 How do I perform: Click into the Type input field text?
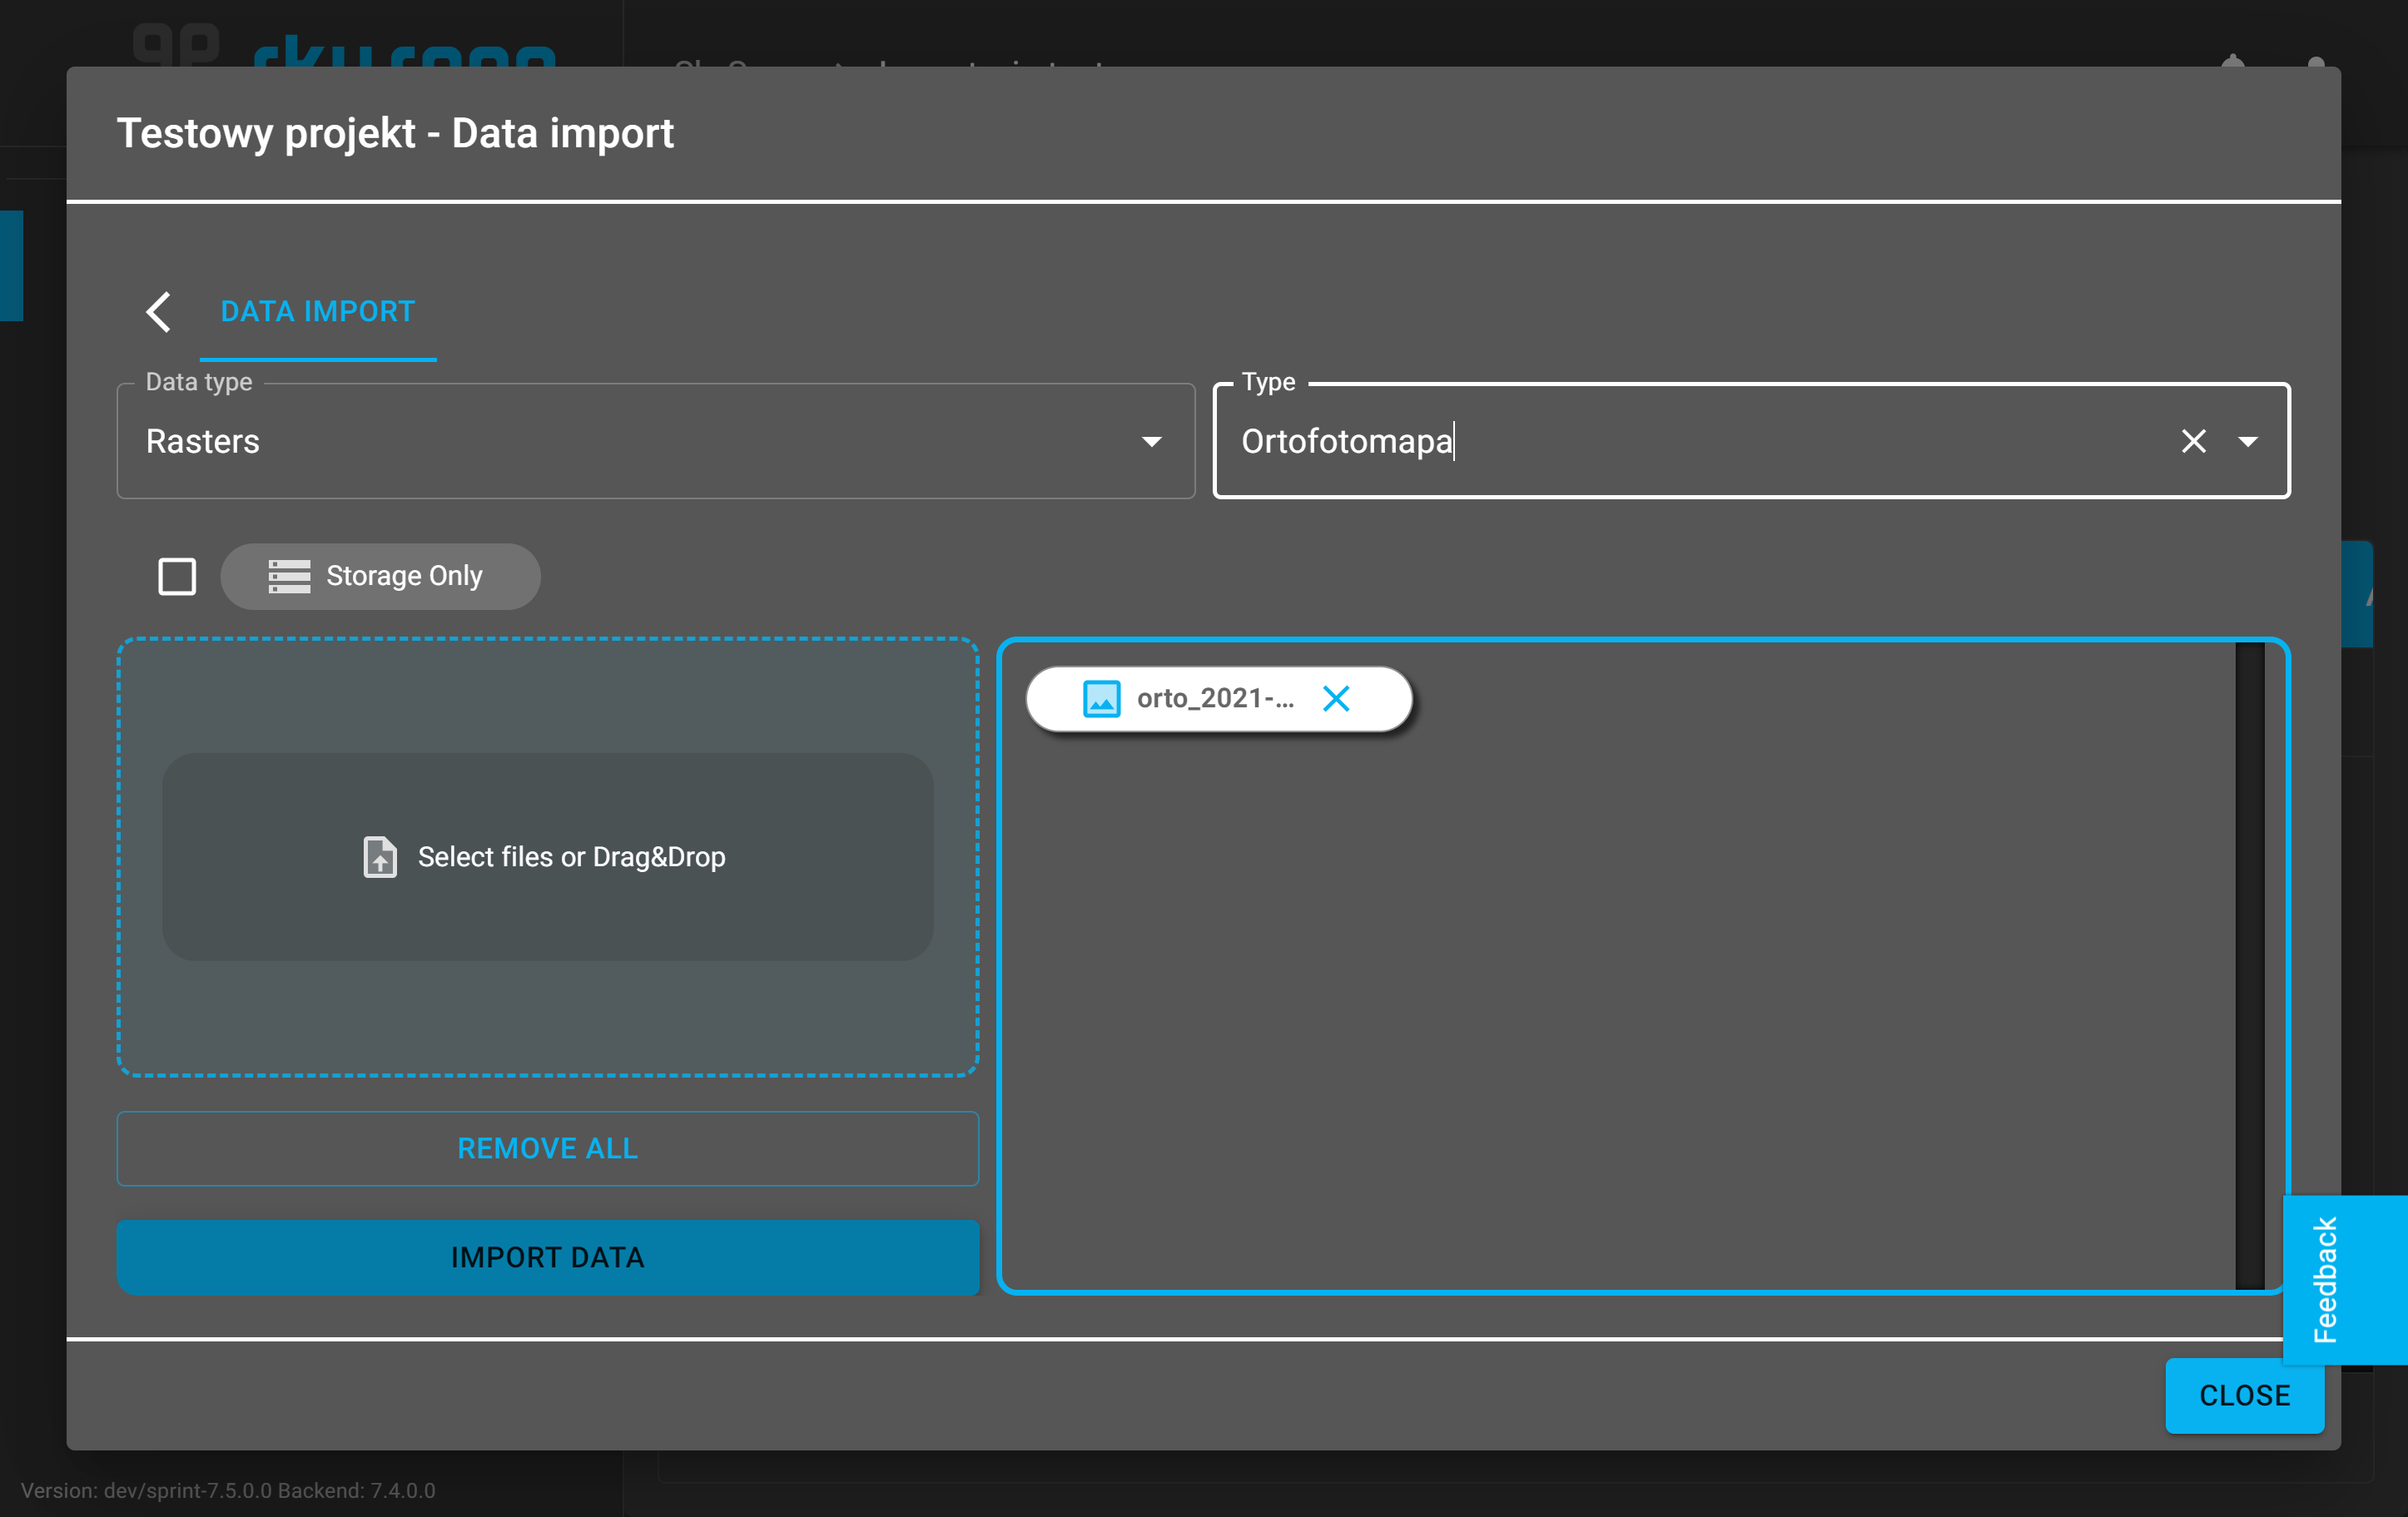[x=1346, y=441]
